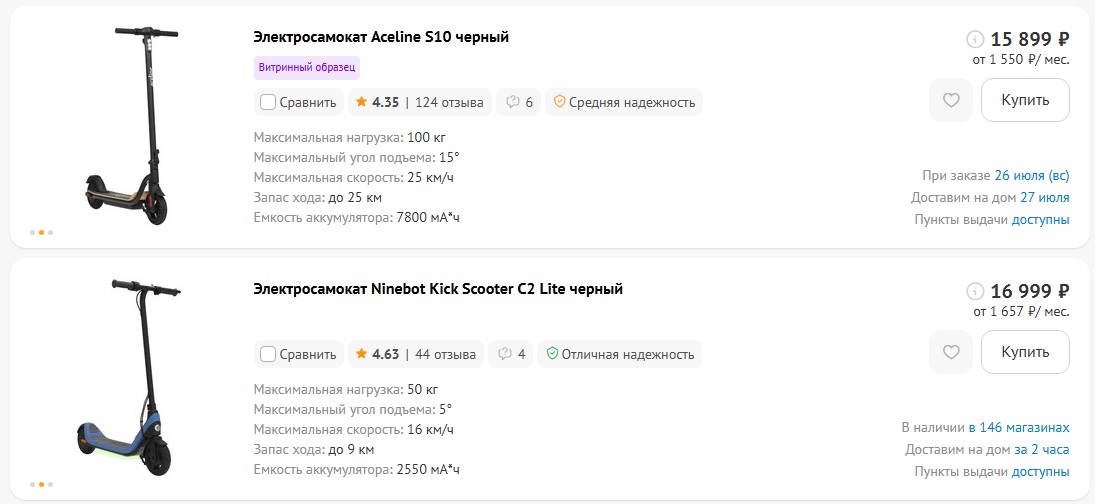Image resolution: width=1095 pixels, height=504 pixels.
Task: Add Ninebot C2 Lite to favorites heart
Action: (950, 352)
